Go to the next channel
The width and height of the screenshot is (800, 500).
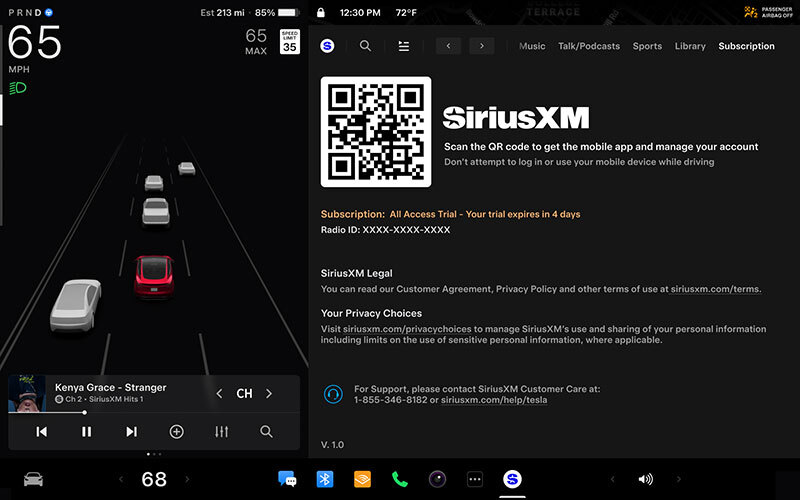(x=269, y=394)
